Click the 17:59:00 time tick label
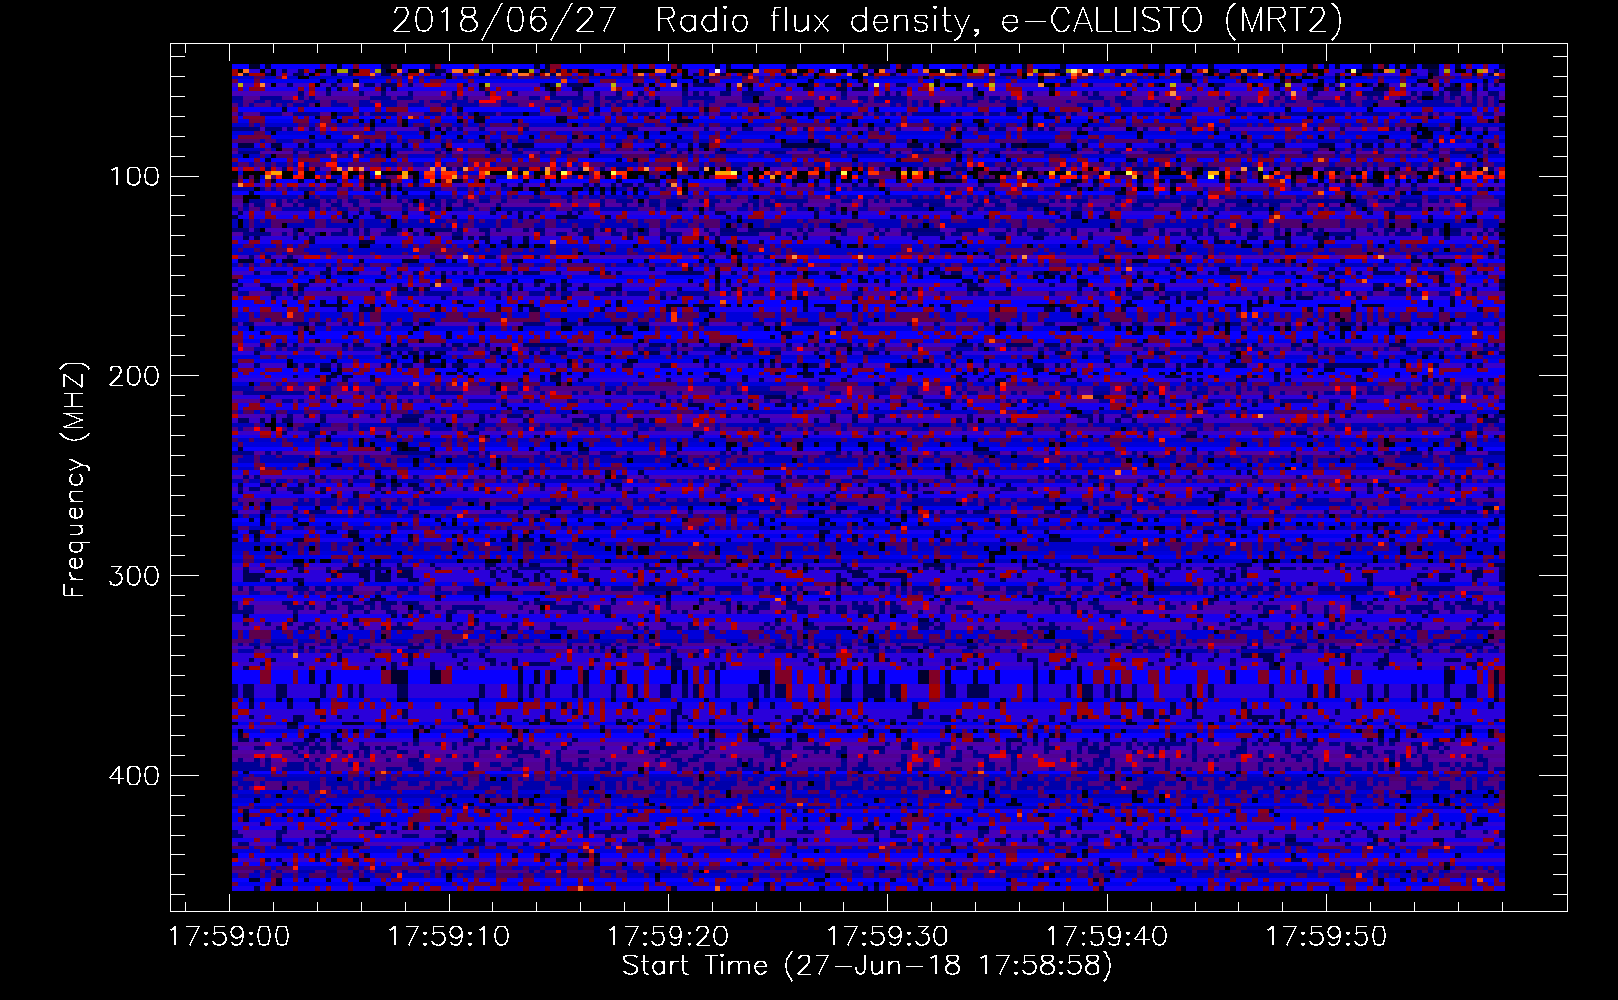The width and height of the screenshot is (1618, 1000). coord(230,937)
